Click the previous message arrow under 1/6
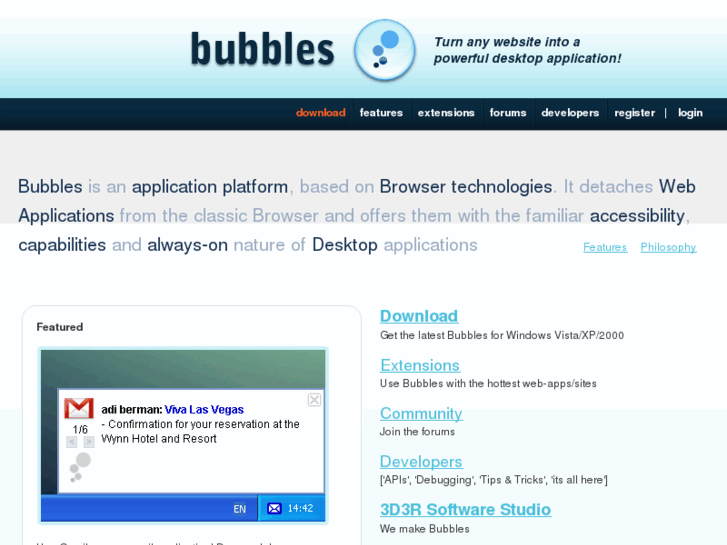The height and width of the screenshot is (545, 727). pos(71,442)
